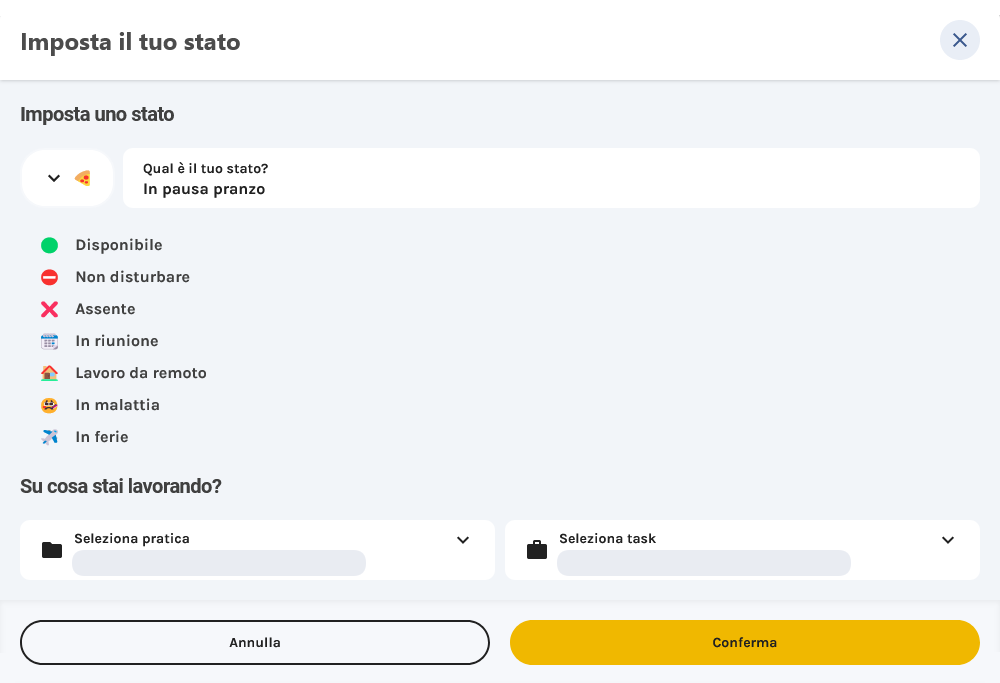Click the green Disponibile status icon

coord(49,245)
